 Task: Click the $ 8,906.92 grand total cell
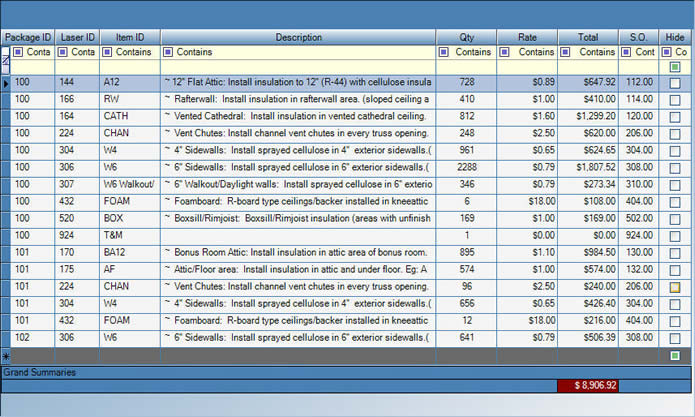(588, 386)
